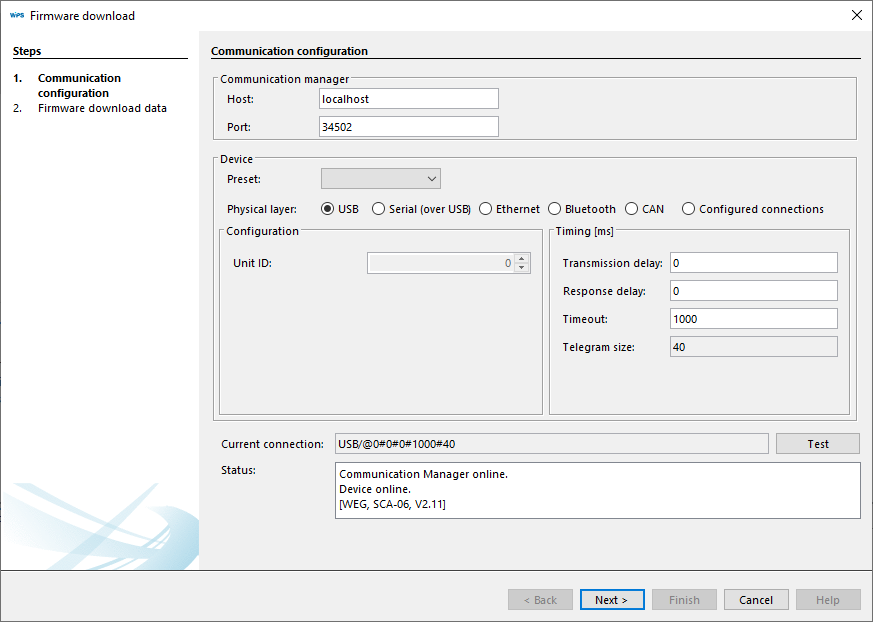Select Firmware download data step

[102, 108]
